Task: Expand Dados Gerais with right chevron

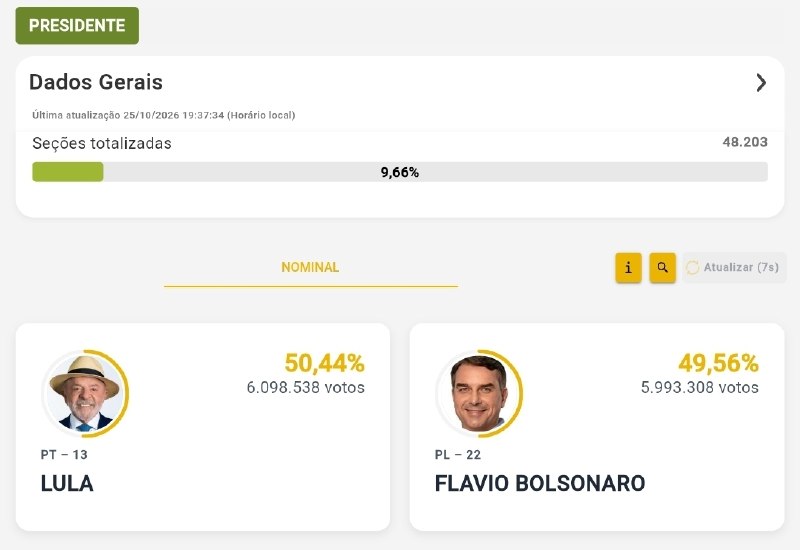Action: pos(761,82)
